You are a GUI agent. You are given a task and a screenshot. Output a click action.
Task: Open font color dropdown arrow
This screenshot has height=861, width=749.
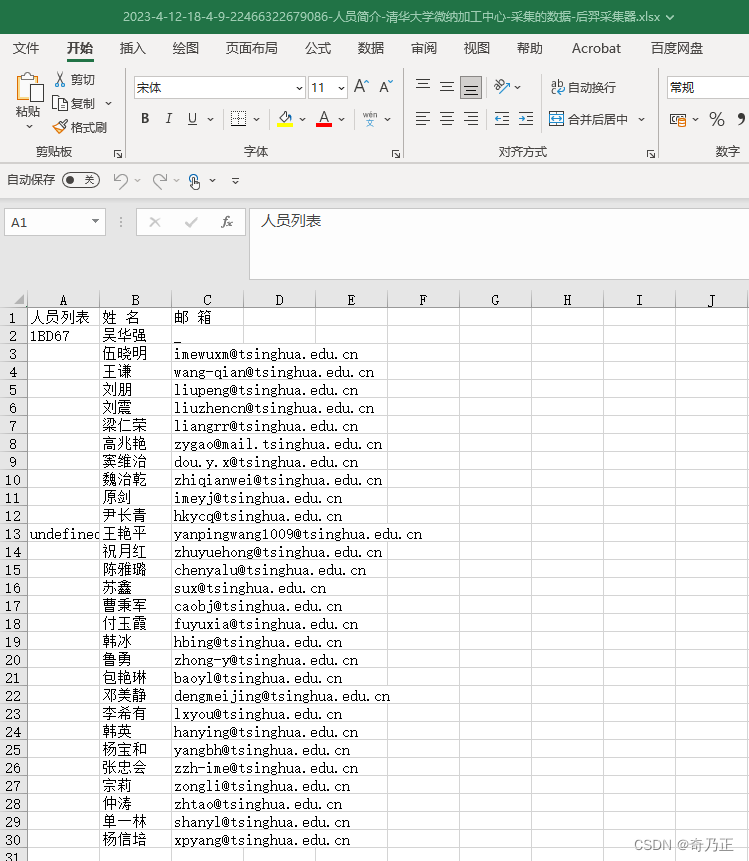point(342,119)
